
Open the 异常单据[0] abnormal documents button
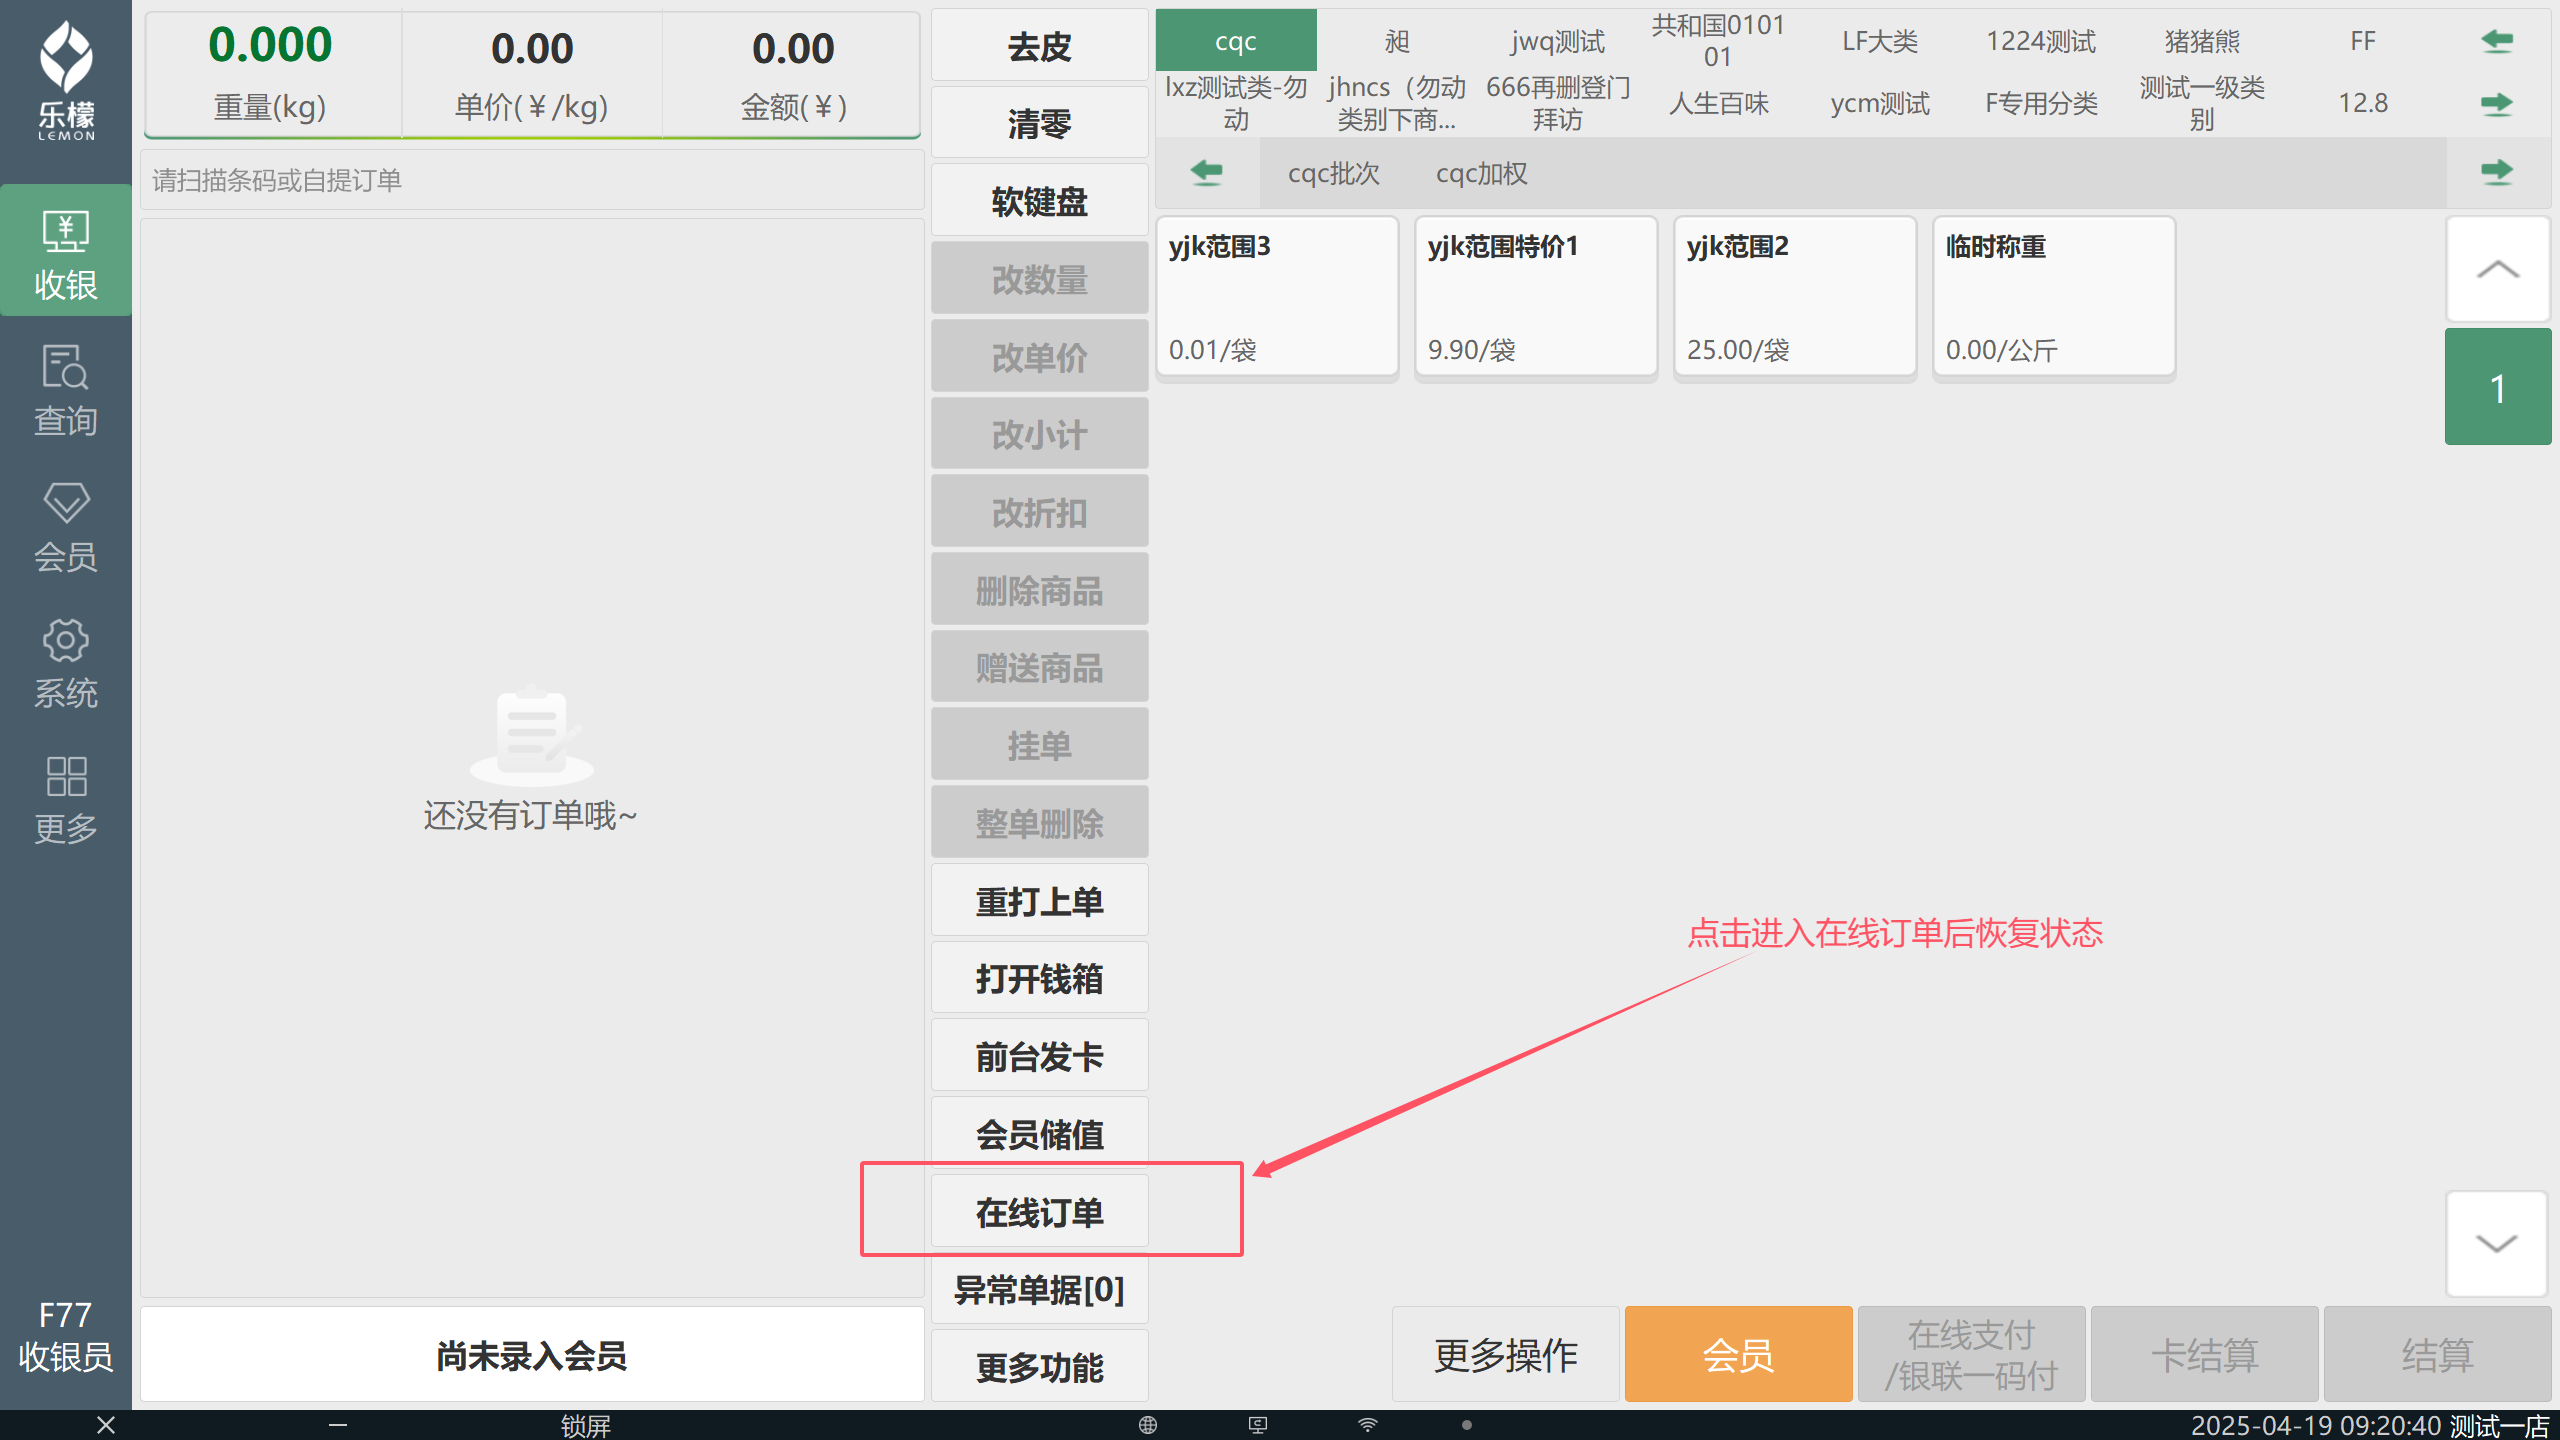1040,1290
